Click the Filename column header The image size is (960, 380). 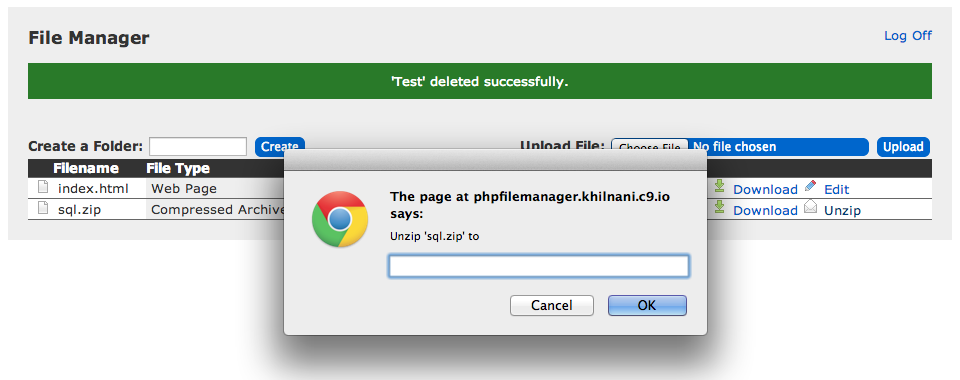tap(86, 168)
